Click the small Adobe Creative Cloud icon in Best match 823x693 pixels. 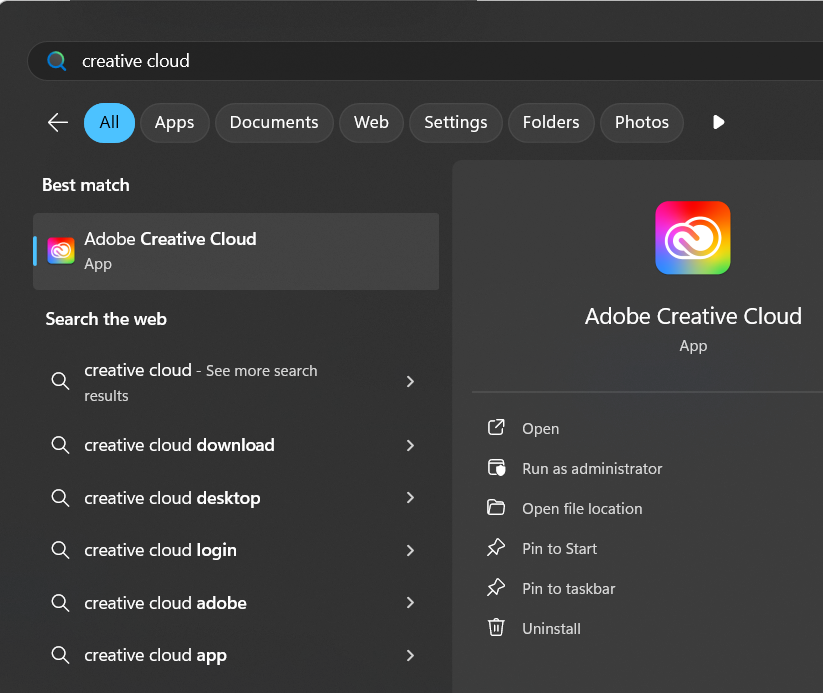[61, 250]
